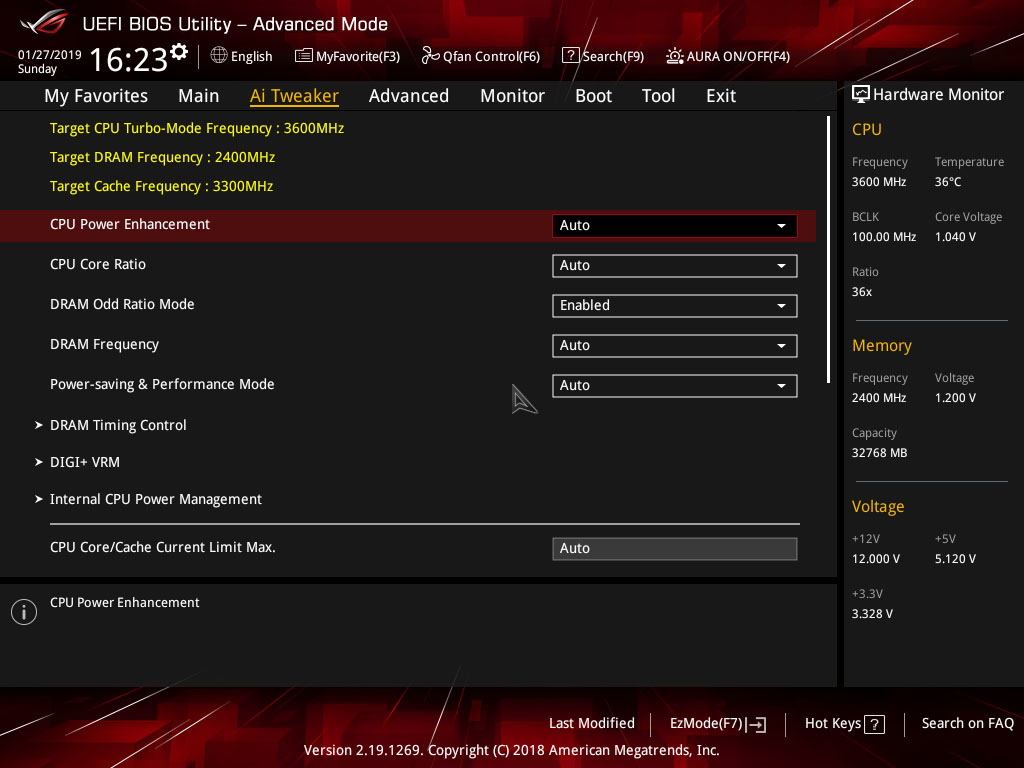The width and height of the screenshot is (1024, 768).
Task: Click the EzMode exit arrow icon
Action: pyautogui.click(x=758, y=724)
